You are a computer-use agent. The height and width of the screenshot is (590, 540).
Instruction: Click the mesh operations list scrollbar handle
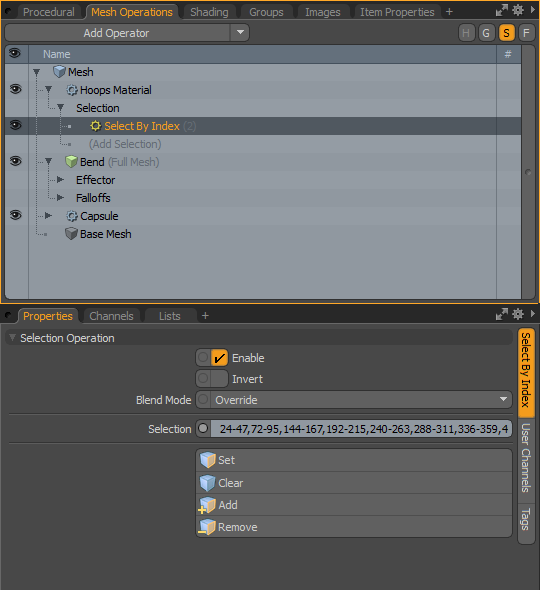click(528, 172)
